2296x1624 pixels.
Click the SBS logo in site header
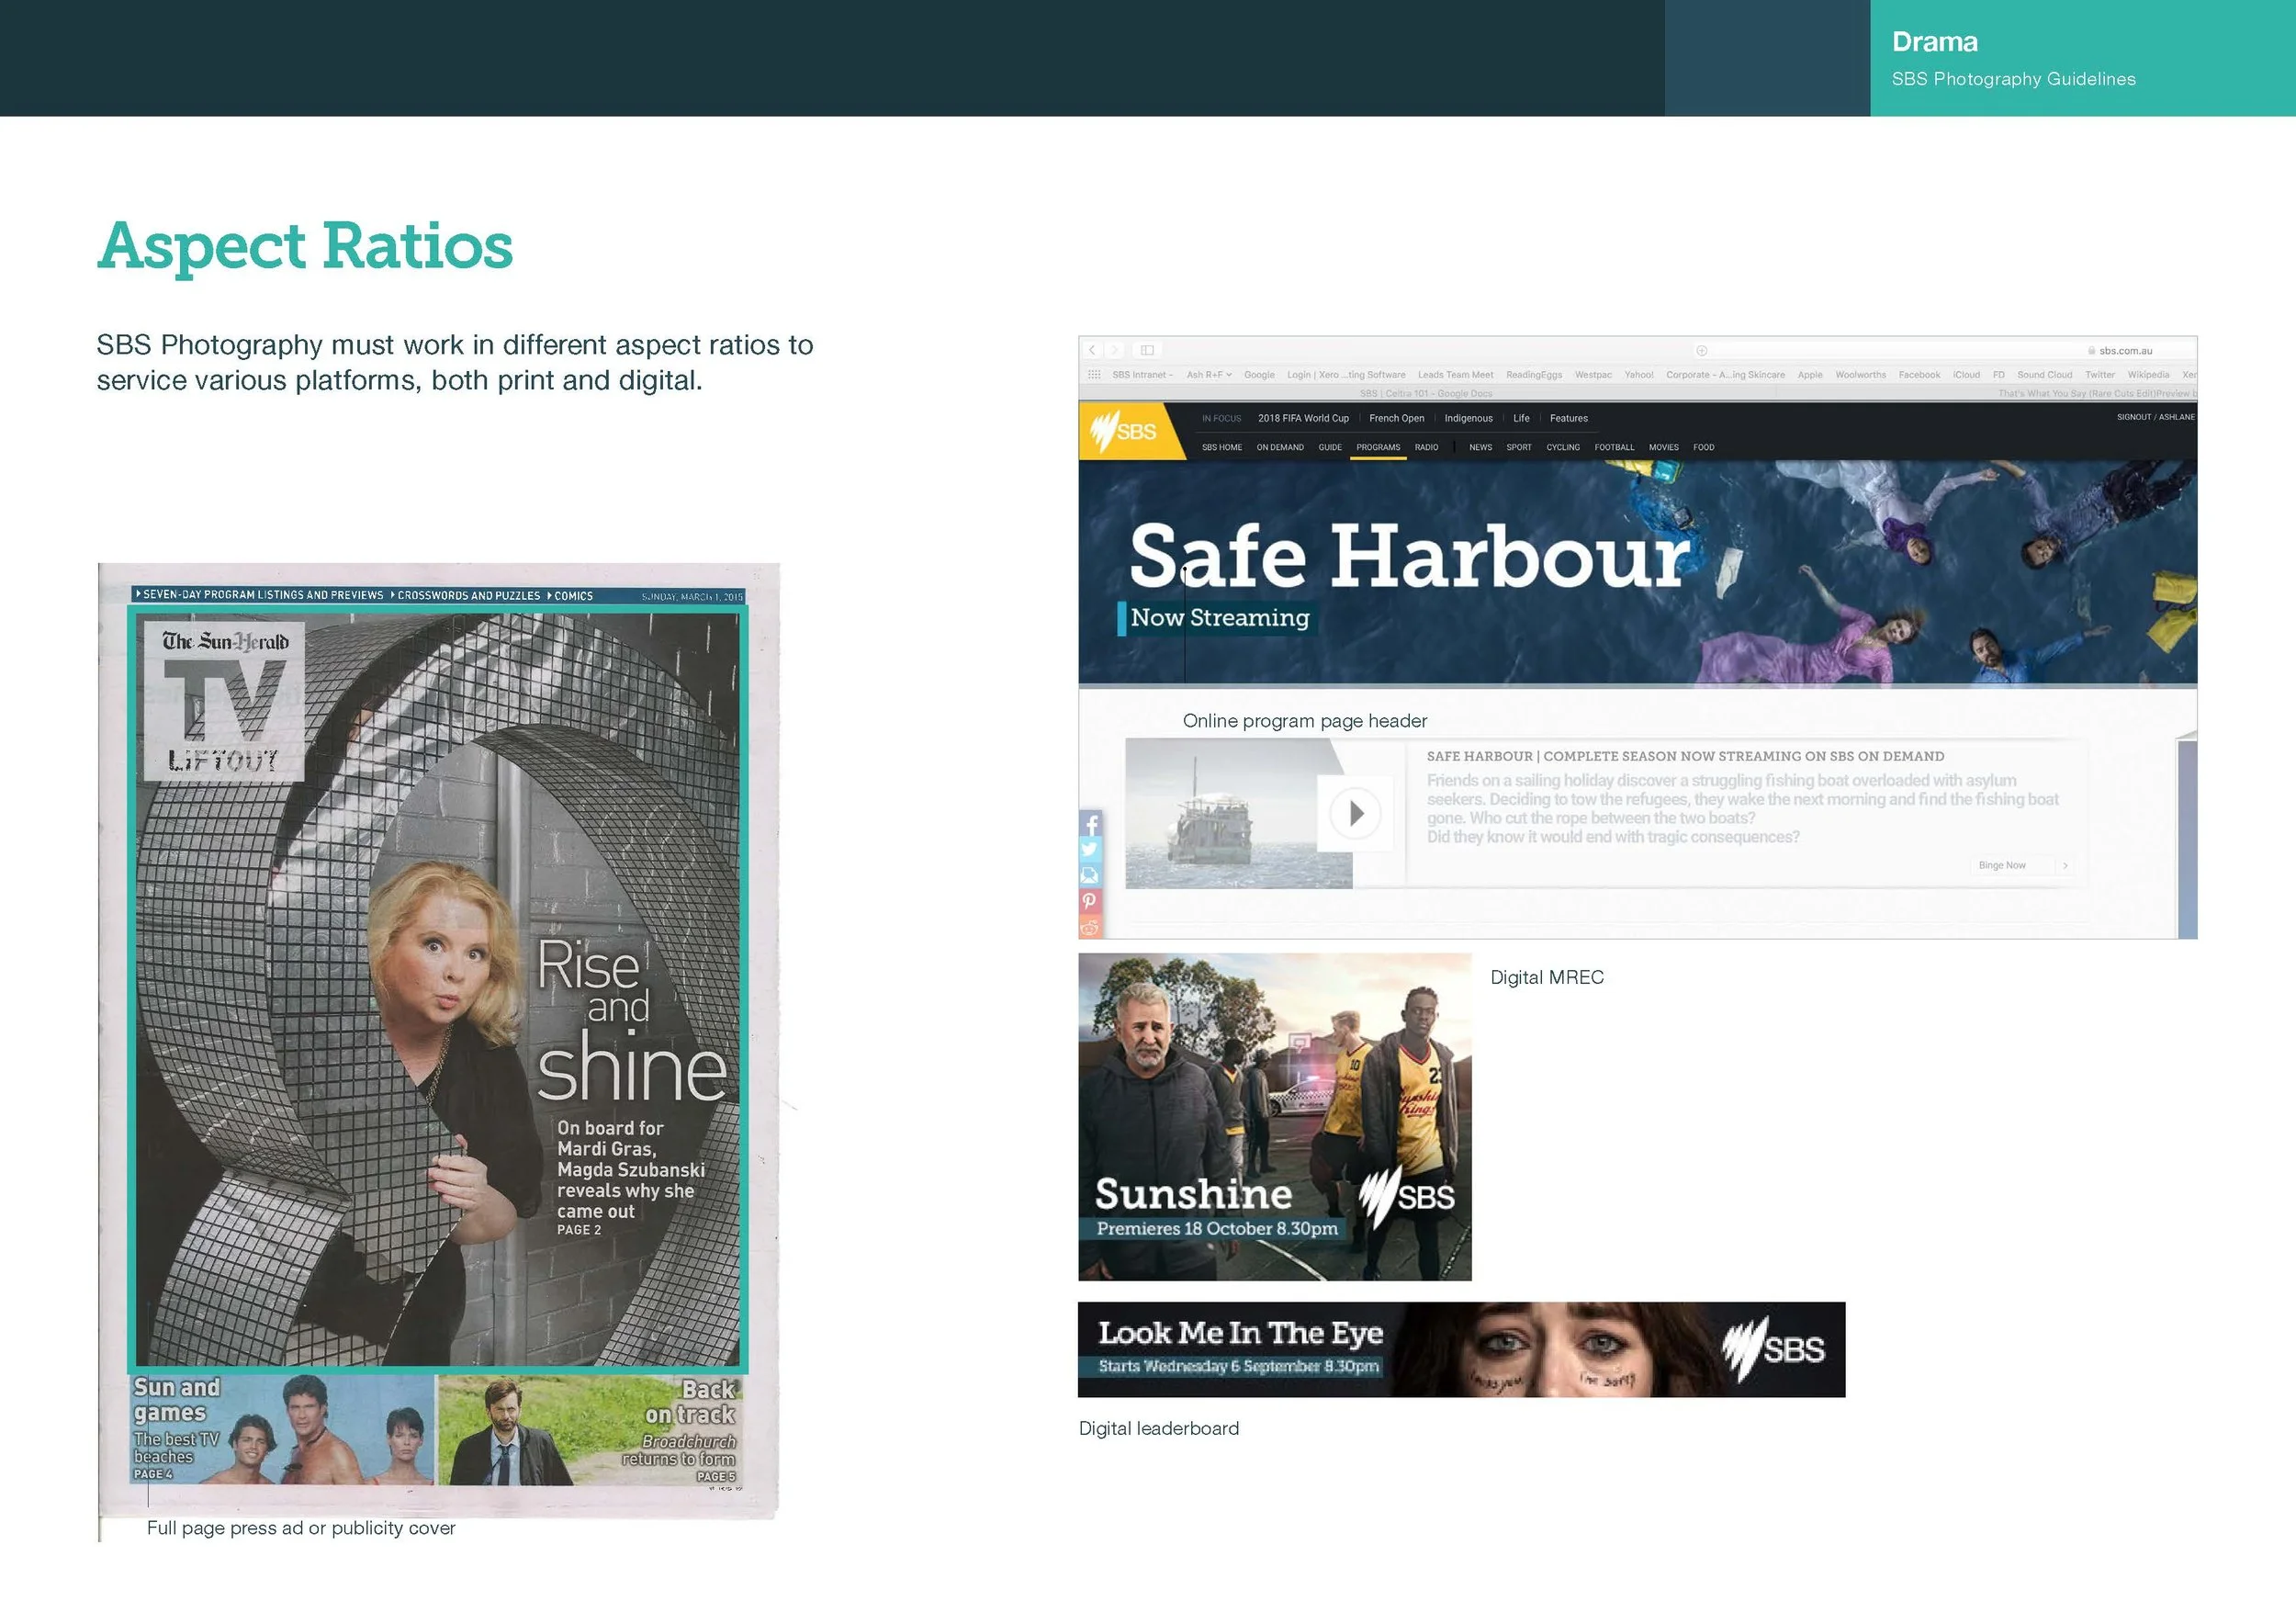tap(1124, 432)
